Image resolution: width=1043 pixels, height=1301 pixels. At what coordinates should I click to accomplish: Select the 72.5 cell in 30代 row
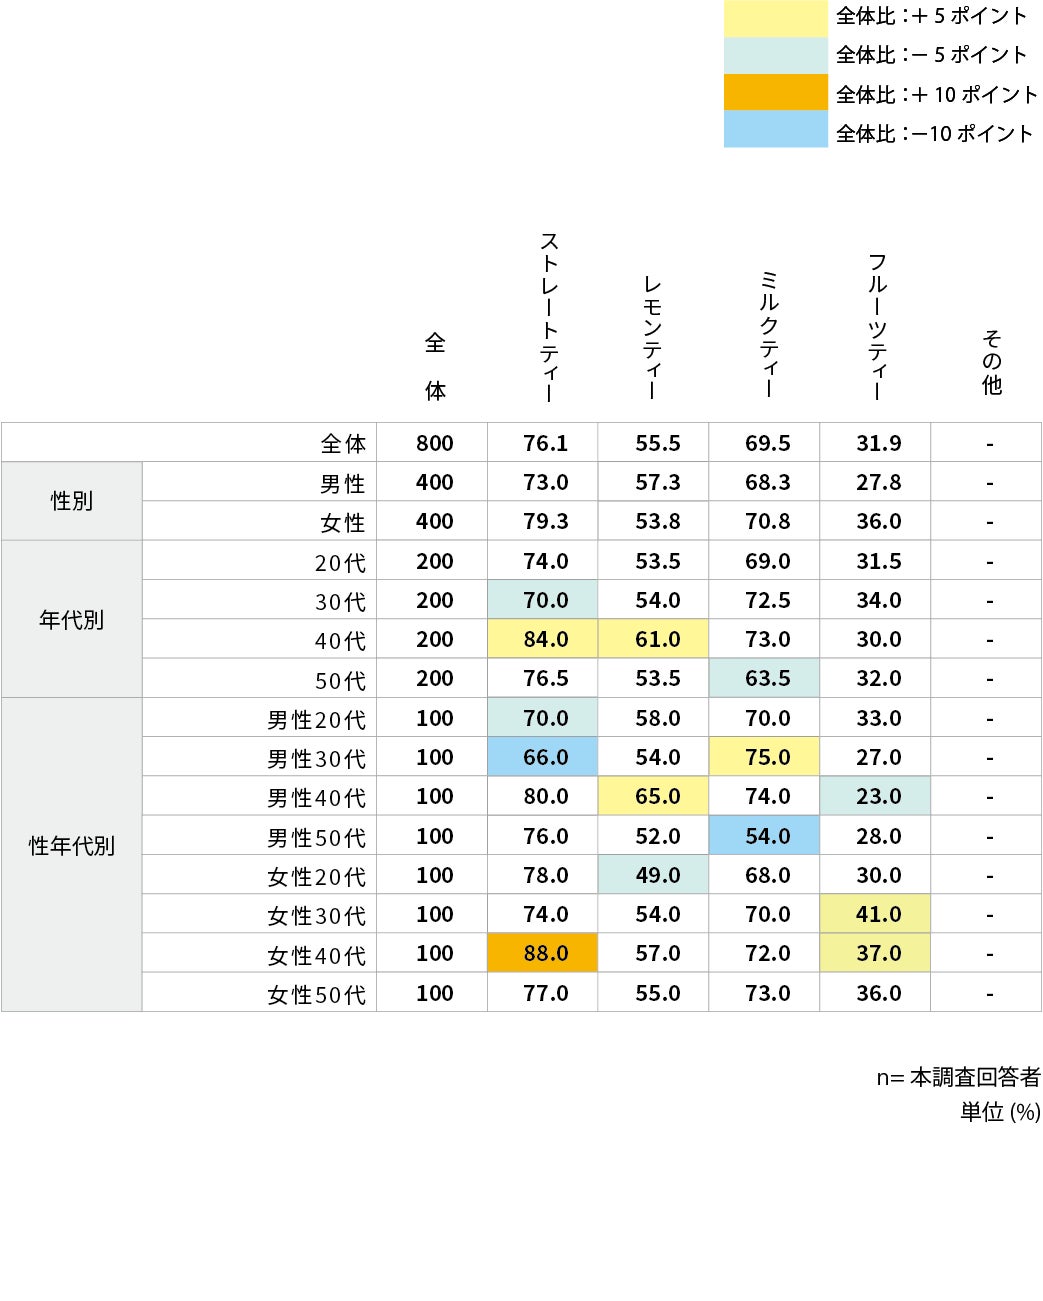(764, 600)
